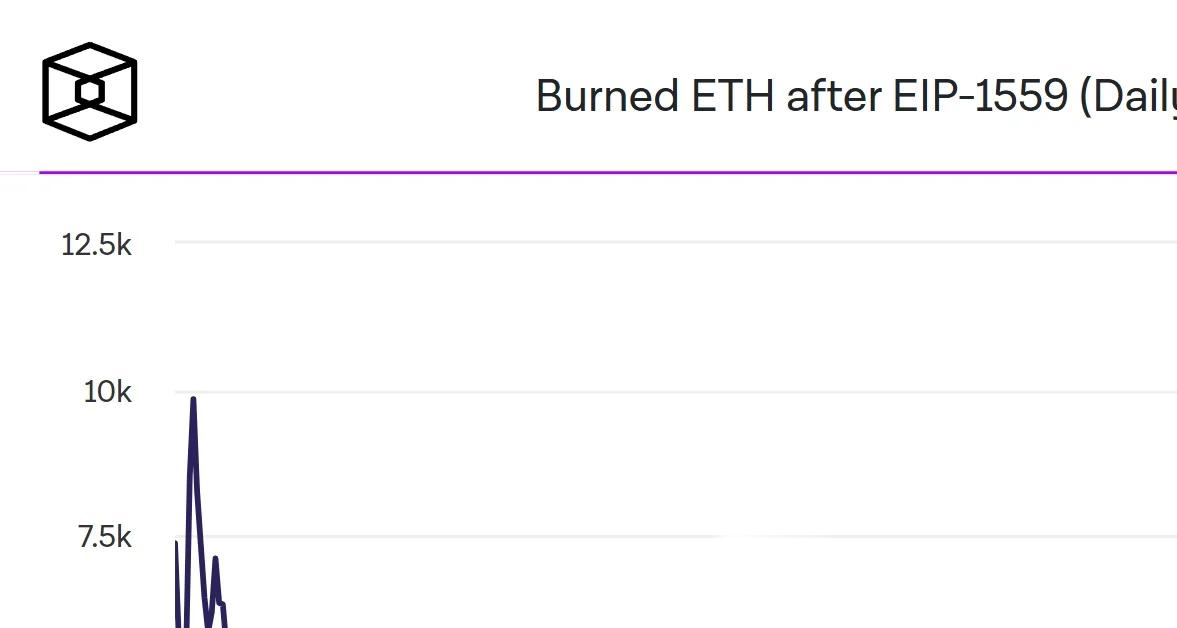
Task: Click the empty plot area between 12.5k and 10k gridlines
Action: tap(650, 317)
